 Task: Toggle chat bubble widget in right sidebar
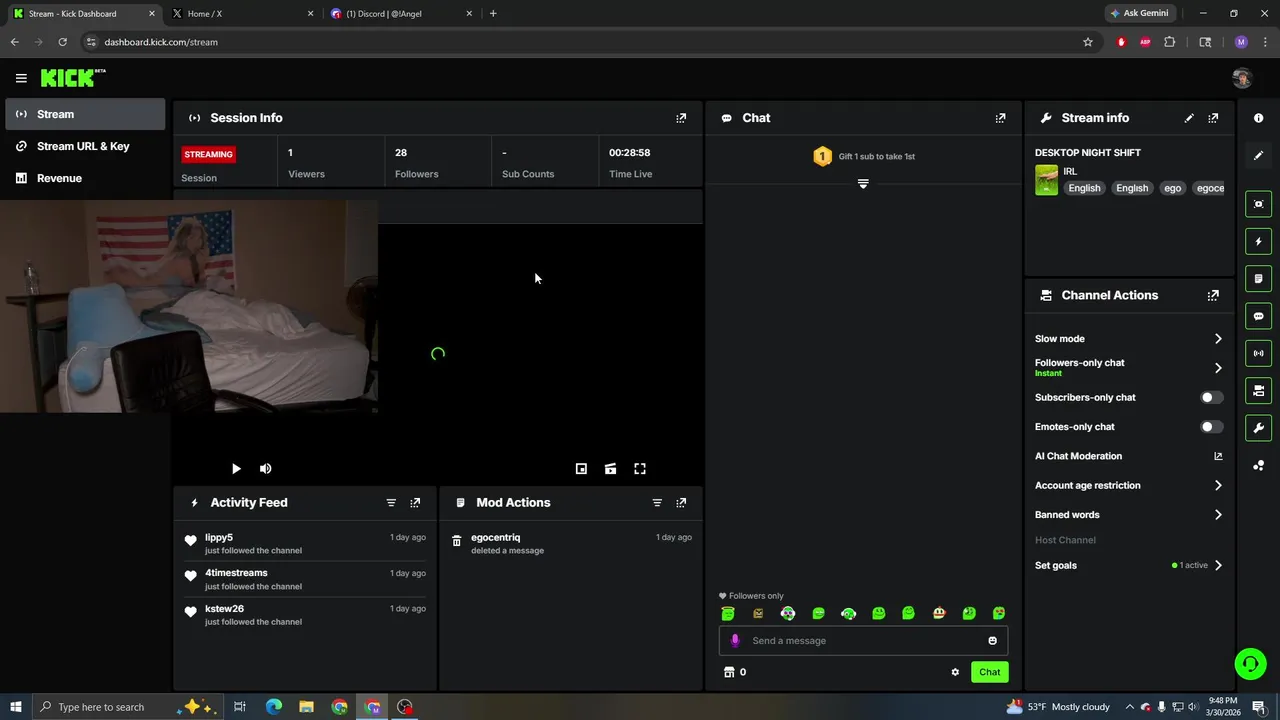click(1258, 316)
